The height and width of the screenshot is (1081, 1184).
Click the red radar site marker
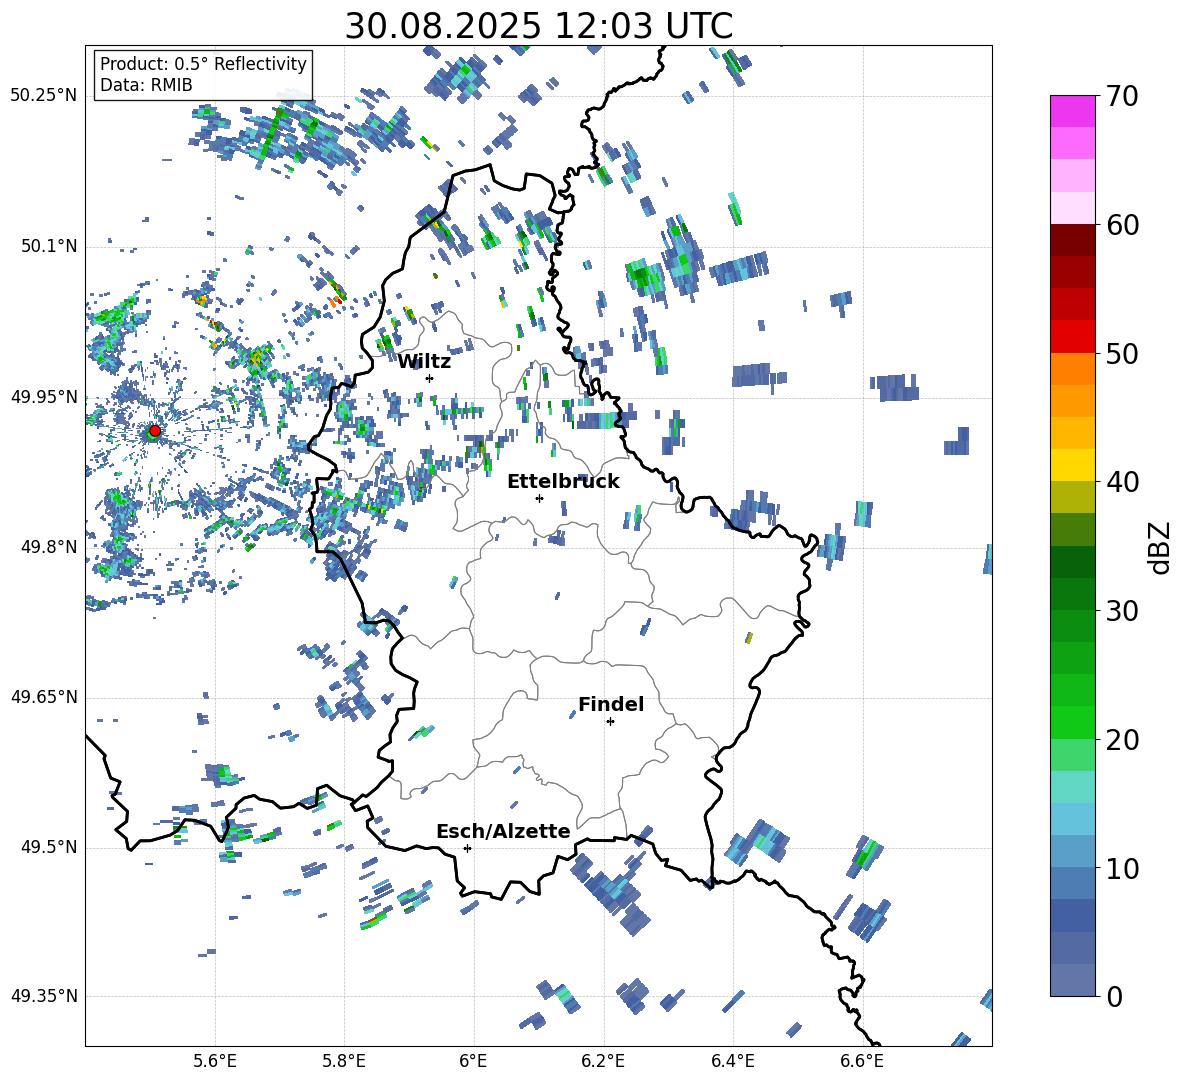(155, 430)
